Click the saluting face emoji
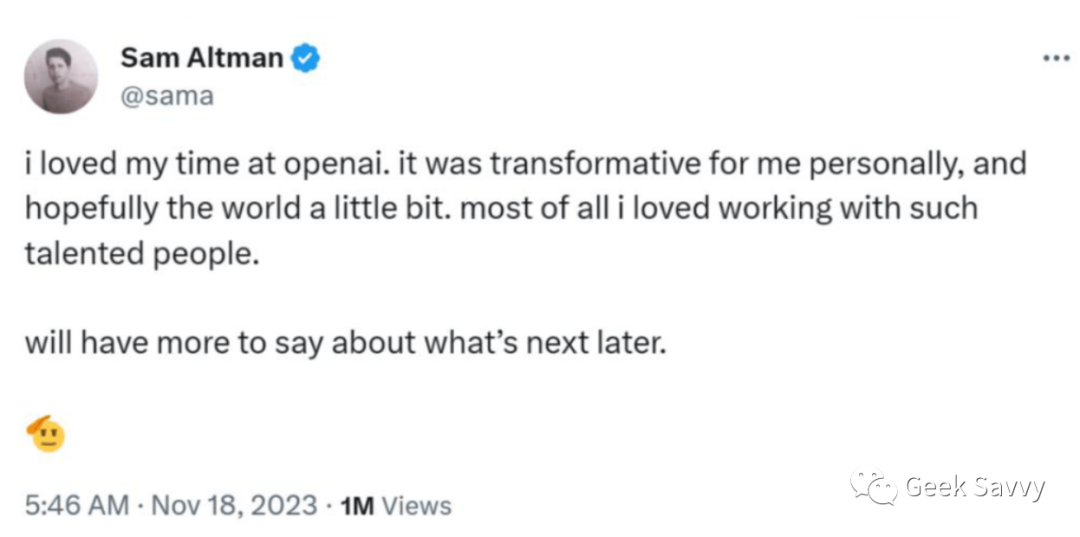The image size is (1080, 537). (x=46, y=434)
